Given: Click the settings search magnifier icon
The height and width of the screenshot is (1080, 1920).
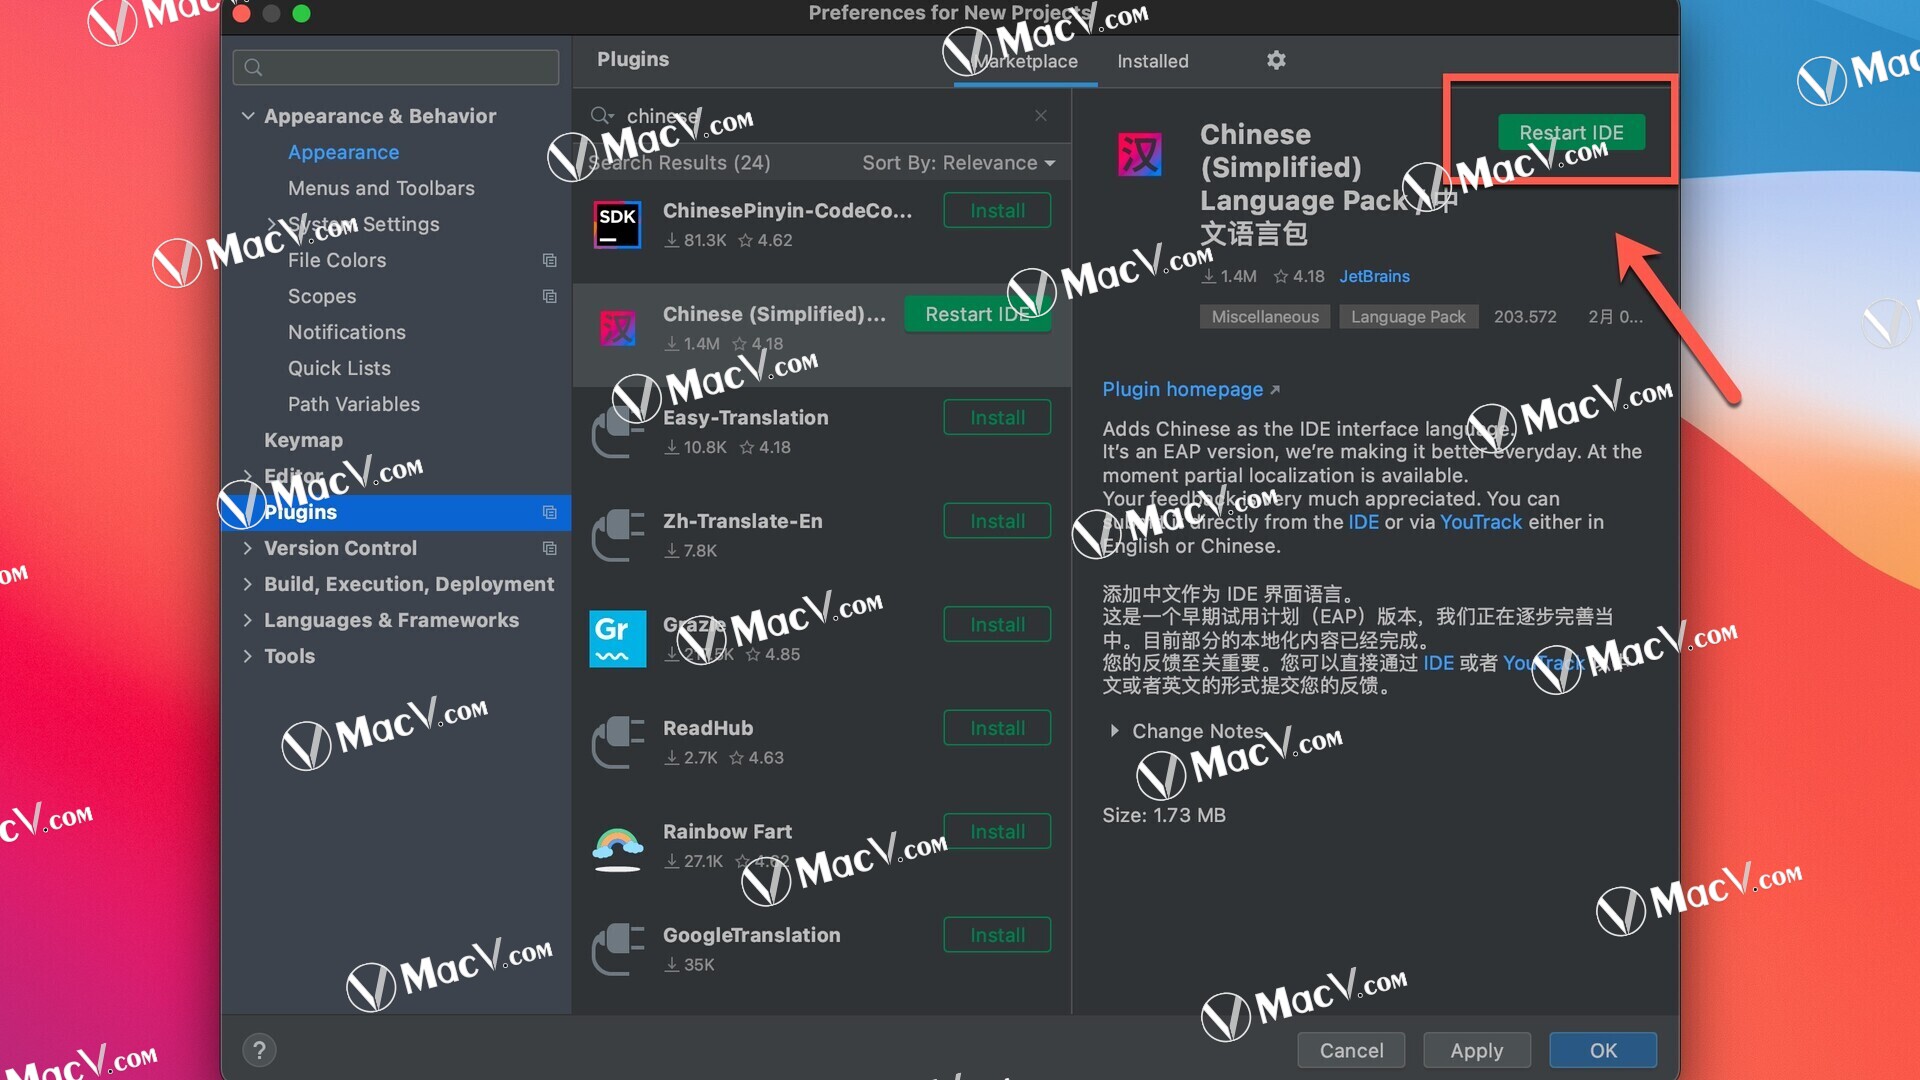Looking at the screenshot, I should click(253, 67).
